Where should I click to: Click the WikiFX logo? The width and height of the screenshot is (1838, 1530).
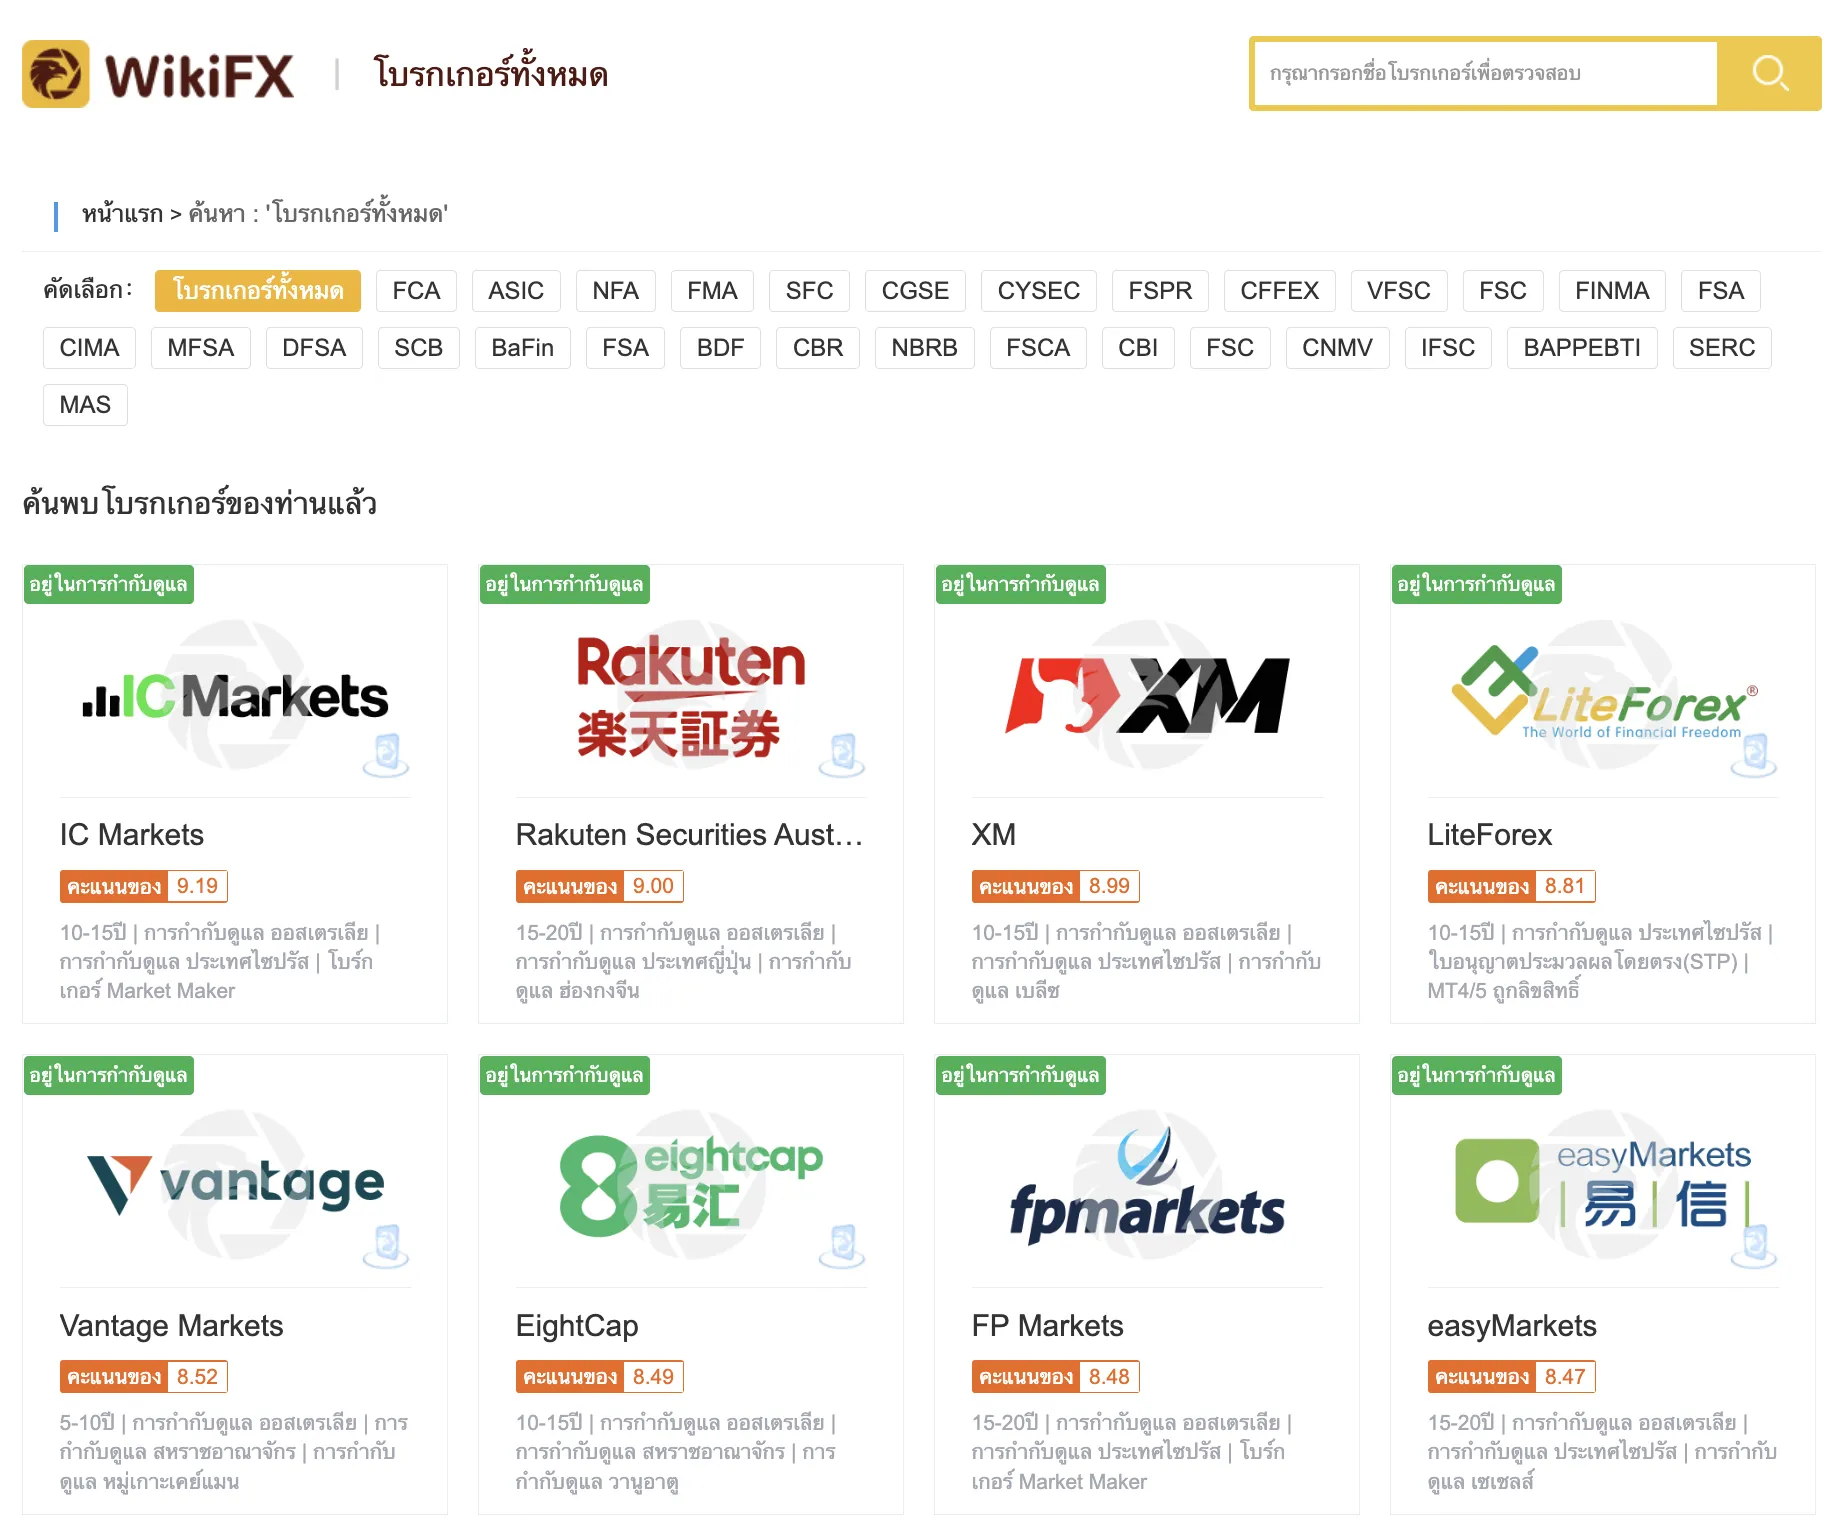click(x=158, y=74)
